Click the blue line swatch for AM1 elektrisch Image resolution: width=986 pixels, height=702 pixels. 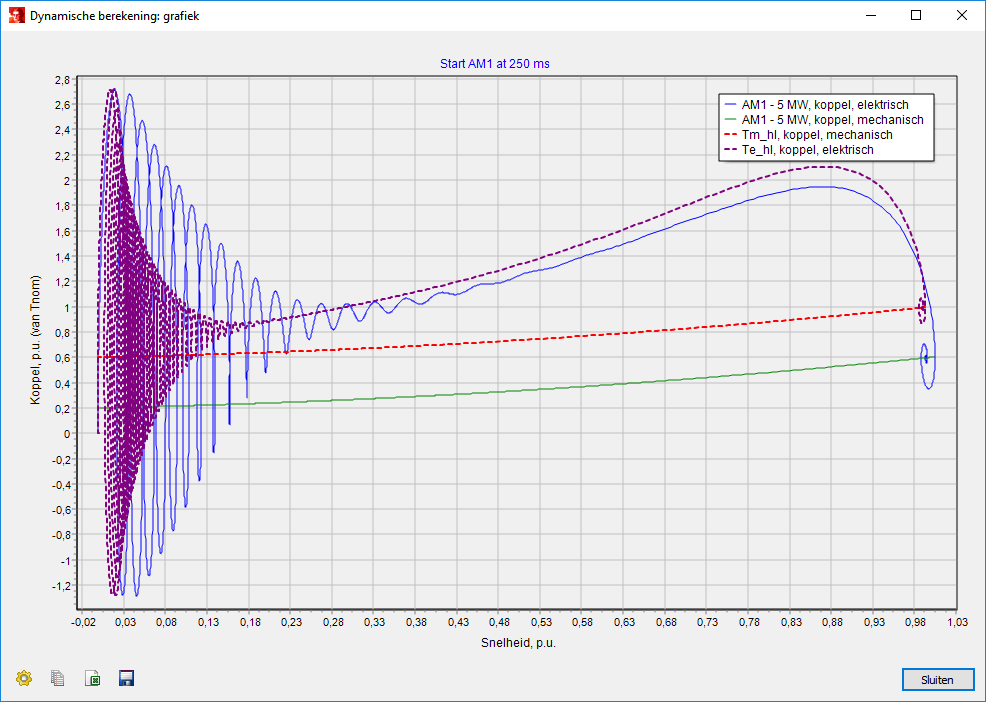click(x=729, y=105)
